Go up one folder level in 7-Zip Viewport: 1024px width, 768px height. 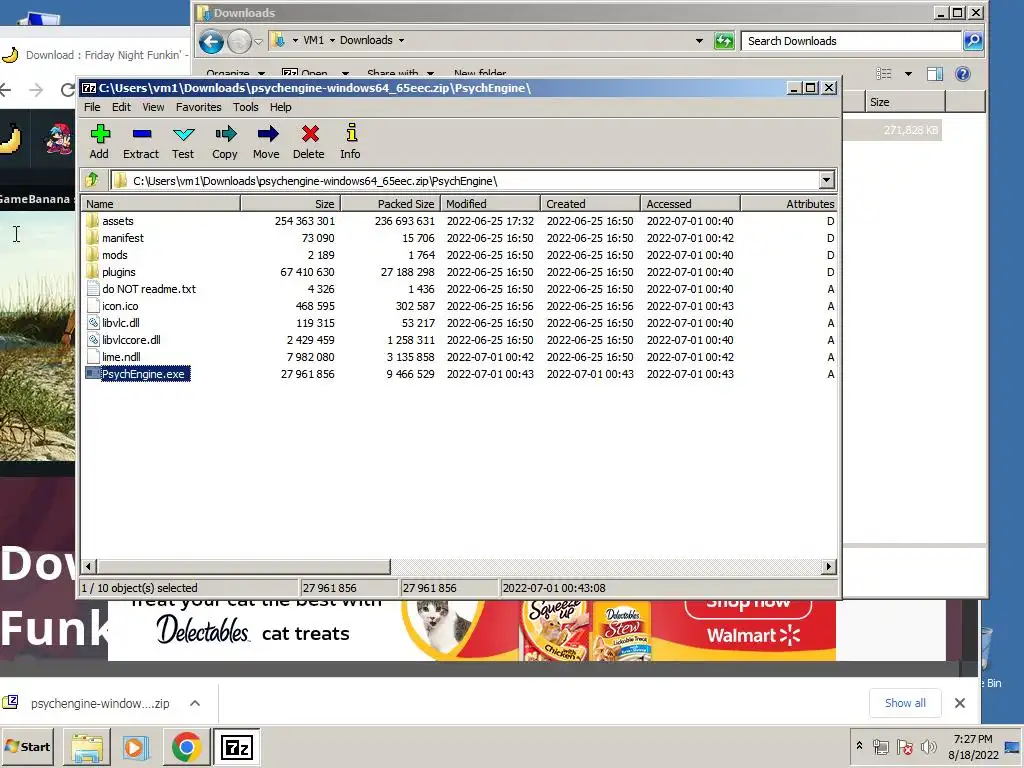tap(93, 180)
